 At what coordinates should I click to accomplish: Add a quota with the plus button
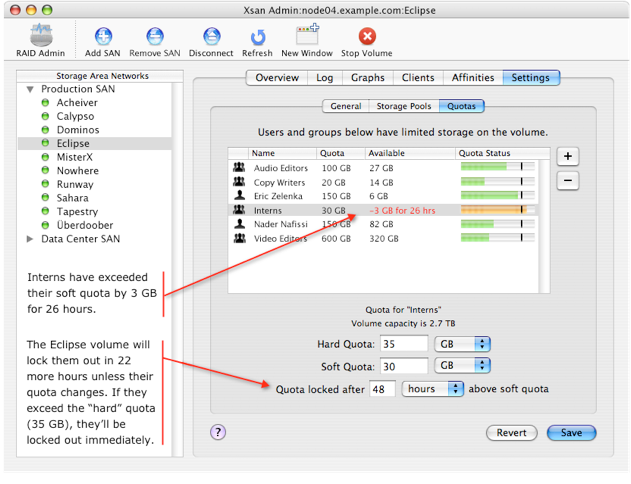[x=566, y=156]
